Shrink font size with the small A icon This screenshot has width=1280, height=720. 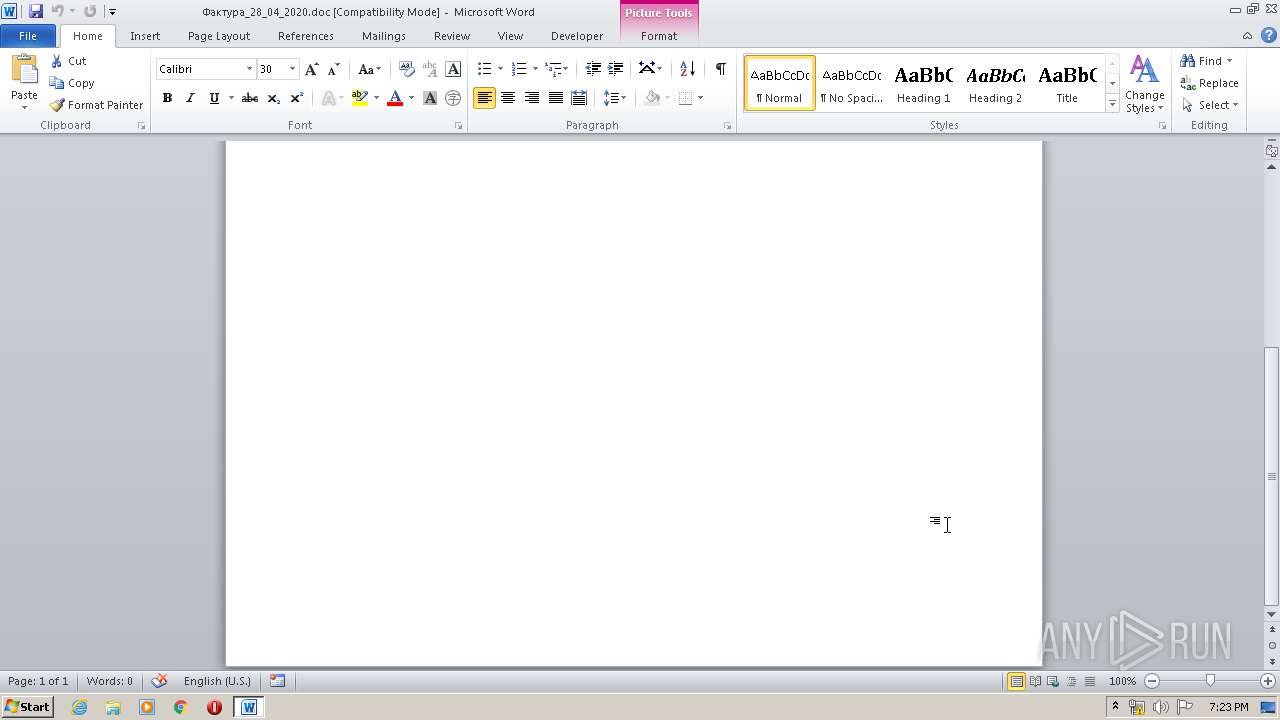pyautogui.click(x=334, y=69)
